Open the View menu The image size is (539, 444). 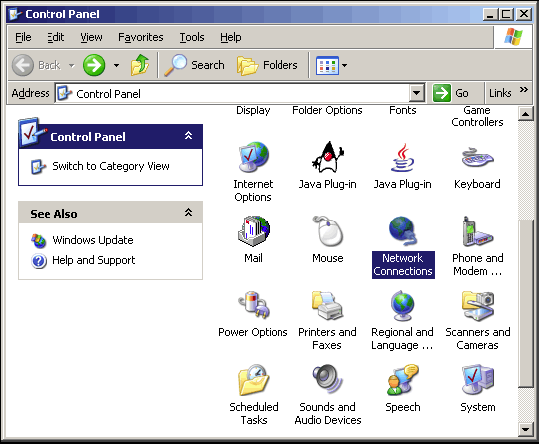click(91, 37)
